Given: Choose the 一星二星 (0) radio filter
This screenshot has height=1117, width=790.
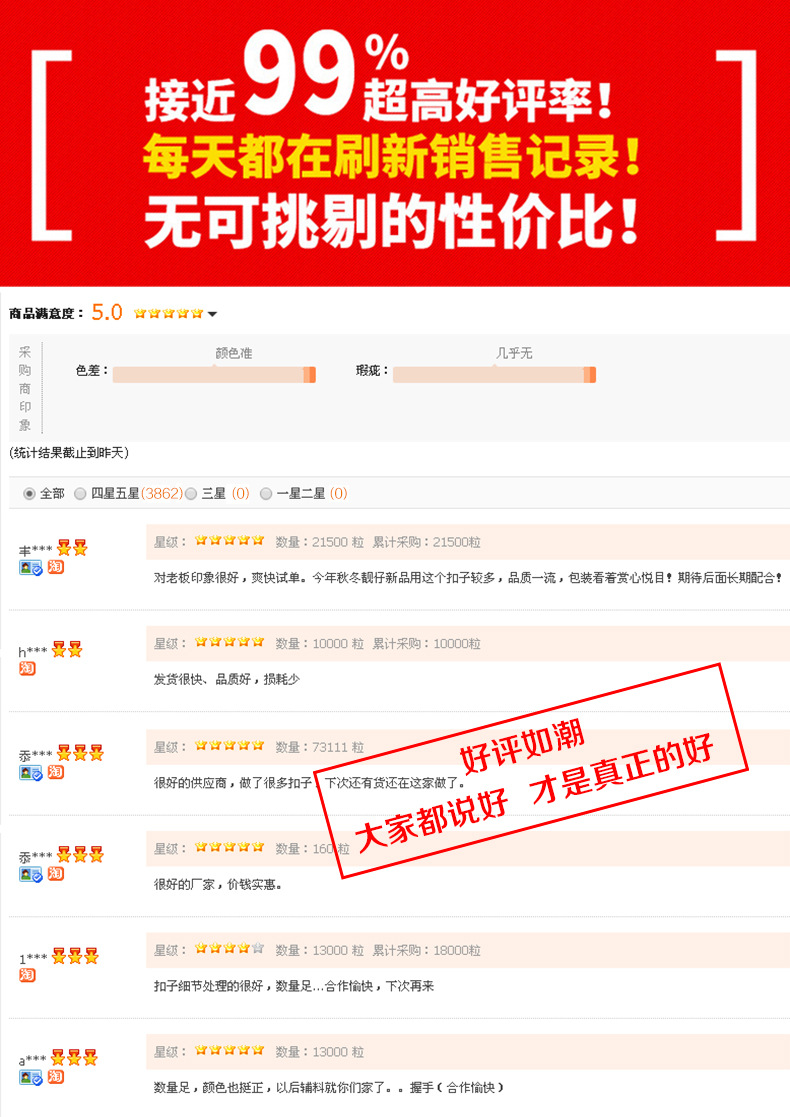Looking at the screenshot, I should point(266,494).
